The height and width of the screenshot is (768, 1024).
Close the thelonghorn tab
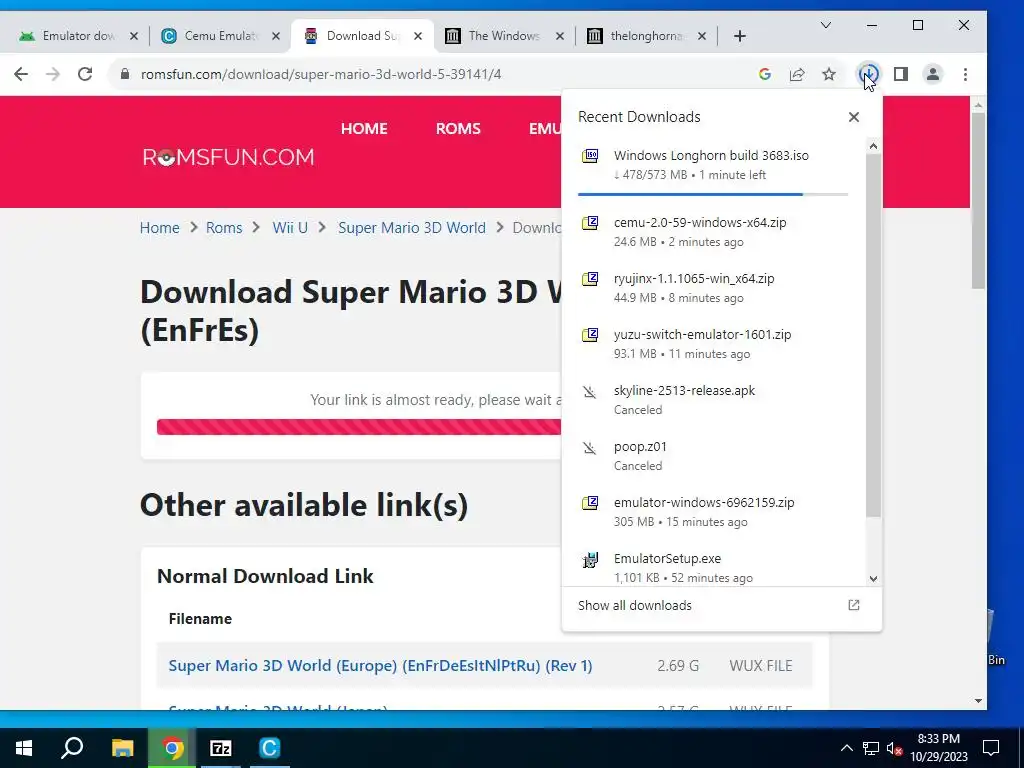[x=702, y=36]
